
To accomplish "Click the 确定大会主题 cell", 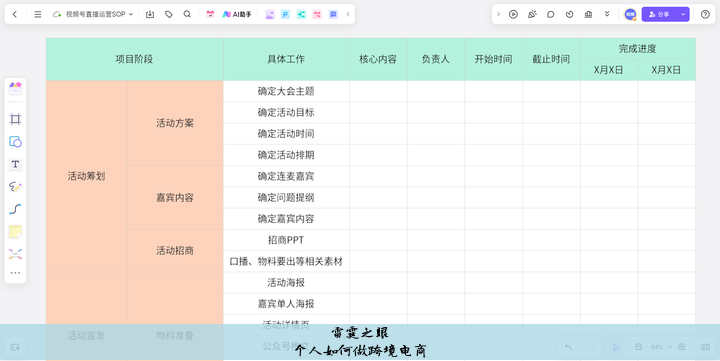I will [286, 91].
